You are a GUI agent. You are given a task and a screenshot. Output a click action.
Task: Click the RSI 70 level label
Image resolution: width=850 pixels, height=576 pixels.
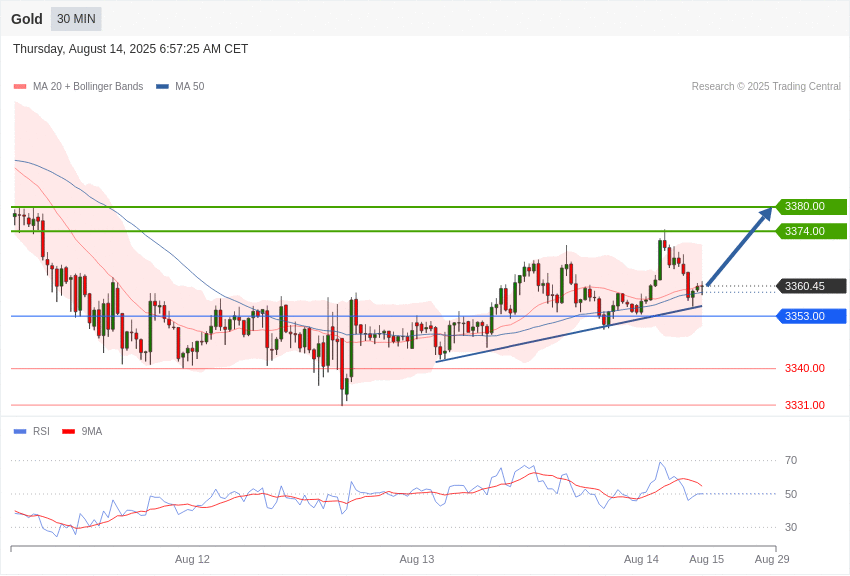791,461
